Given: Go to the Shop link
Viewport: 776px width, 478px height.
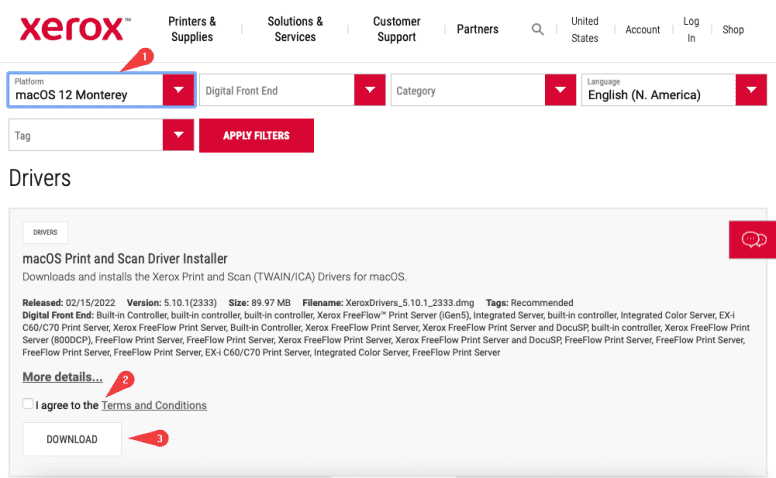Looking at the screenshot, I should click(x=733, y=30).
